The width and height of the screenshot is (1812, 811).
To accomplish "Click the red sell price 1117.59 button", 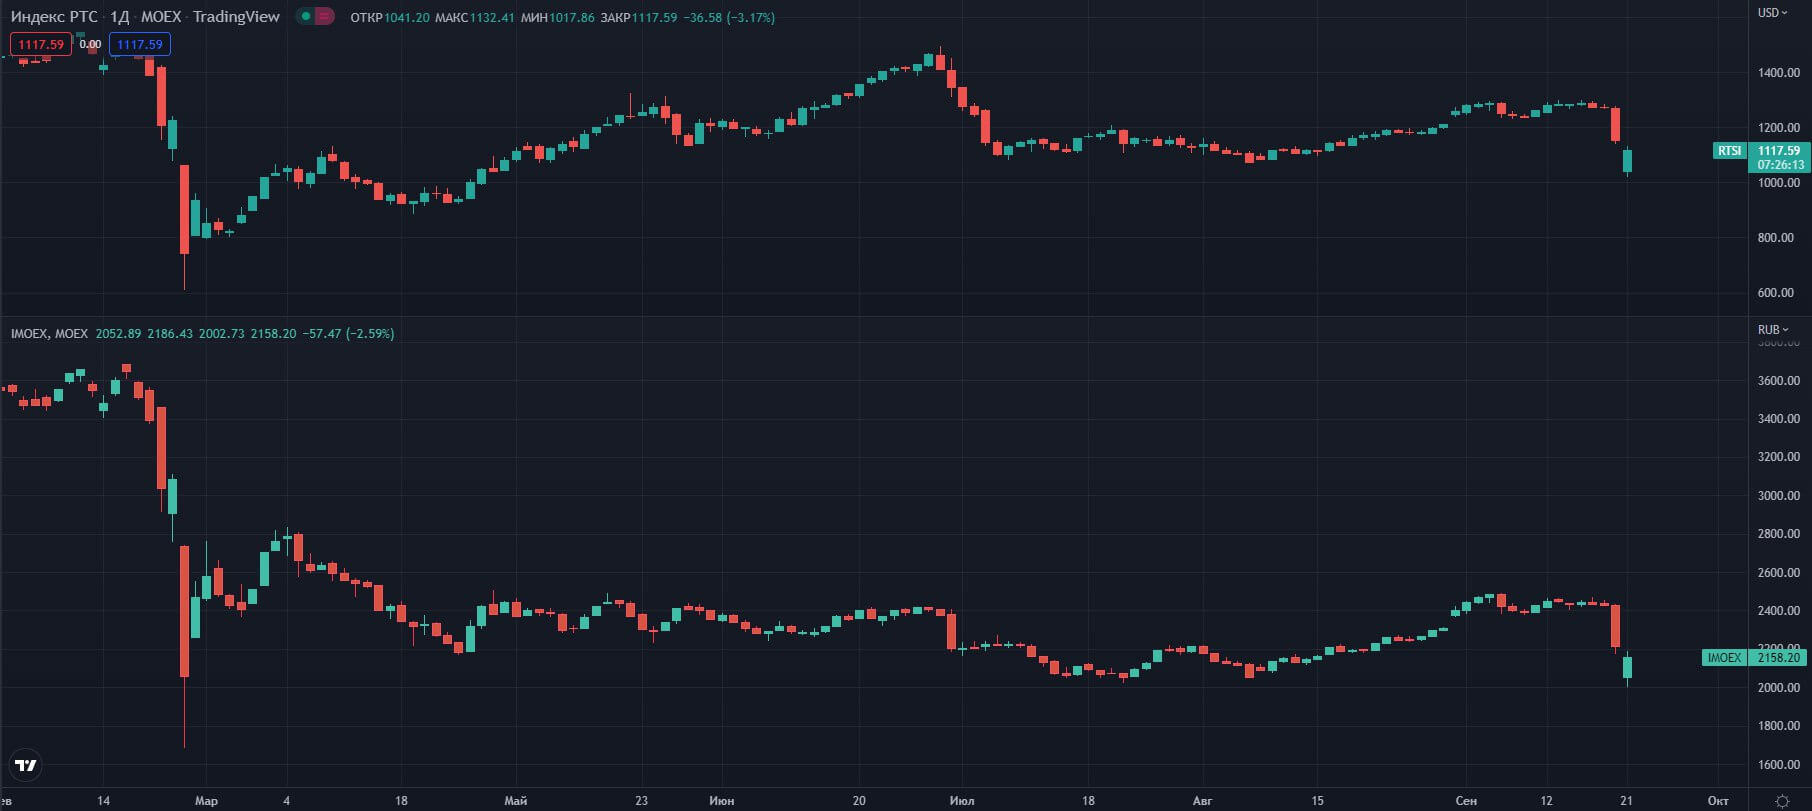I will (x=41, y=44).
